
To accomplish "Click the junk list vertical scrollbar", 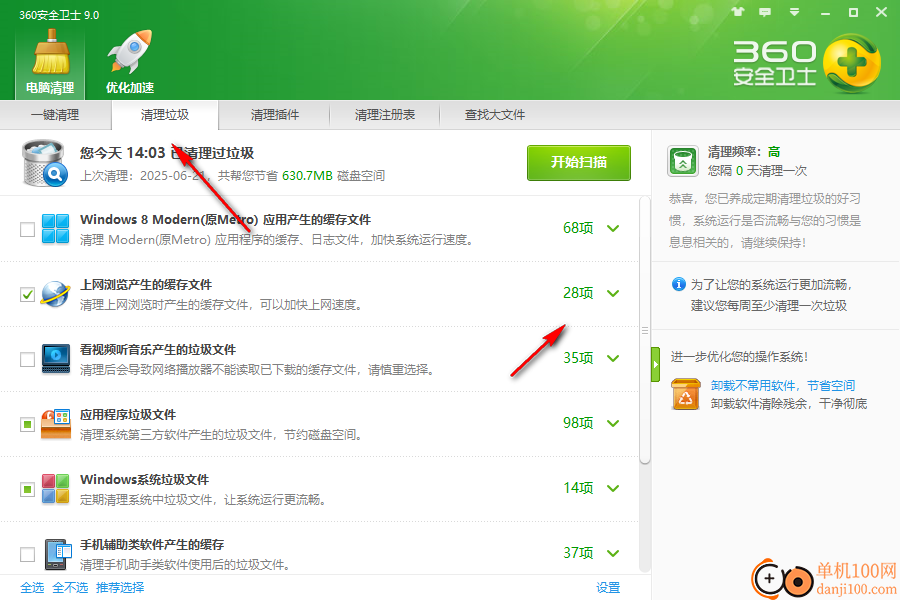I will tap(645, 330).
